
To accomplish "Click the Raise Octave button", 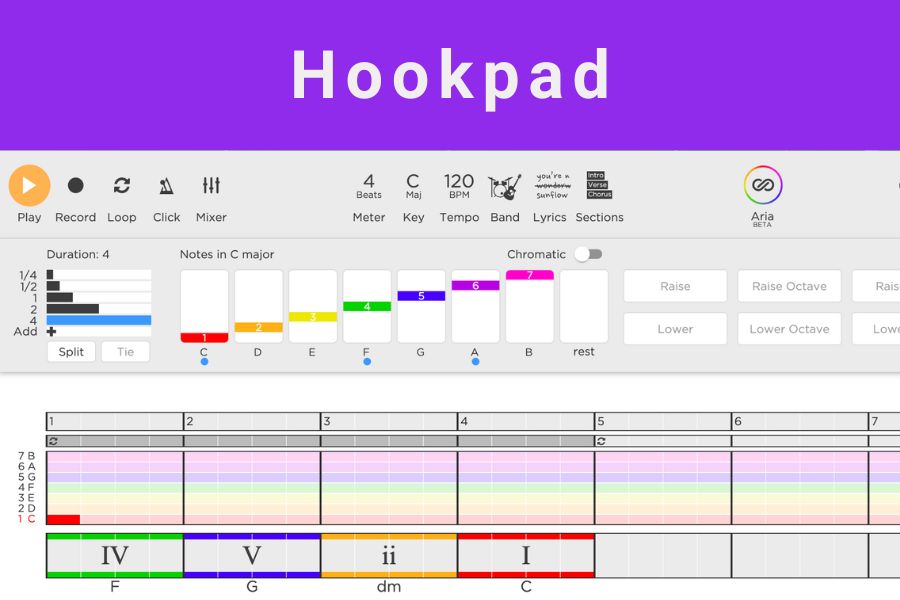I will tap(789, 286).
